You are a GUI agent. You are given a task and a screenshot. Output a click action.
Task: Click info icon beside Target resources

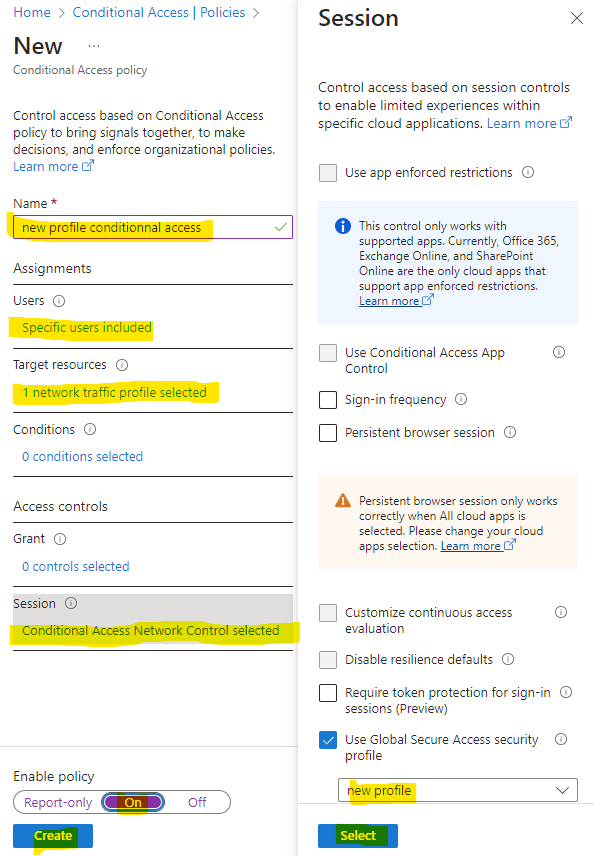(x=122, y=365)
